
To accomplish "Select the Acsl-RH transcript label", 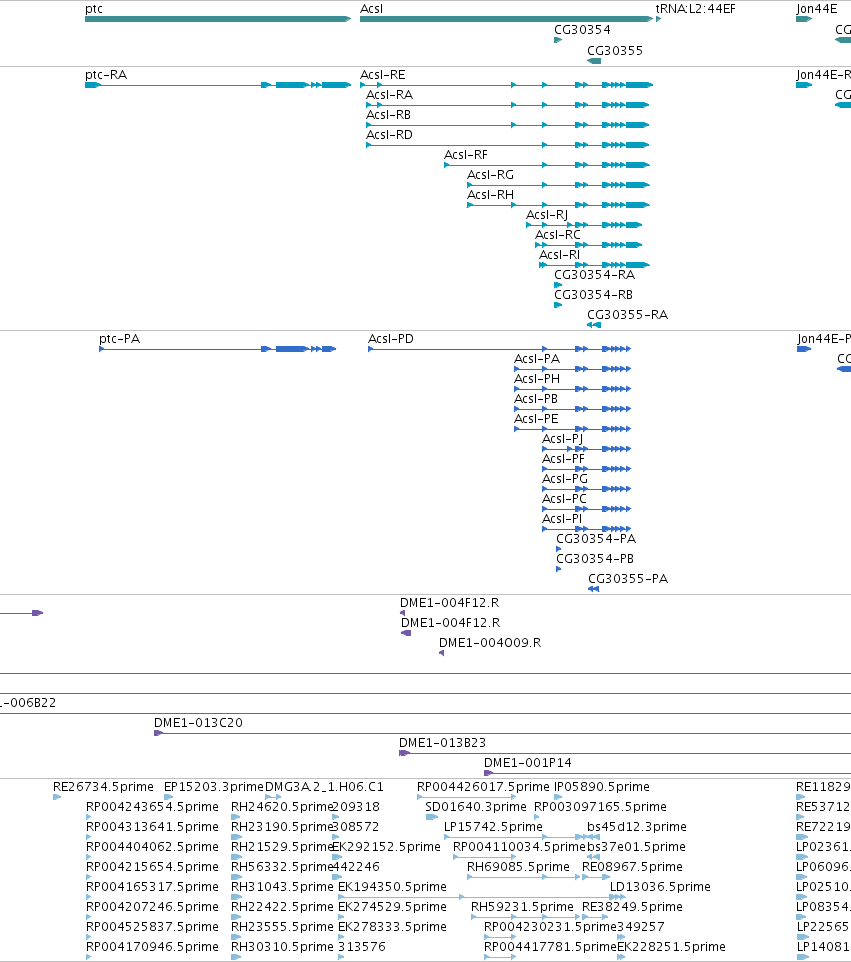I will (x=490, y=194).
